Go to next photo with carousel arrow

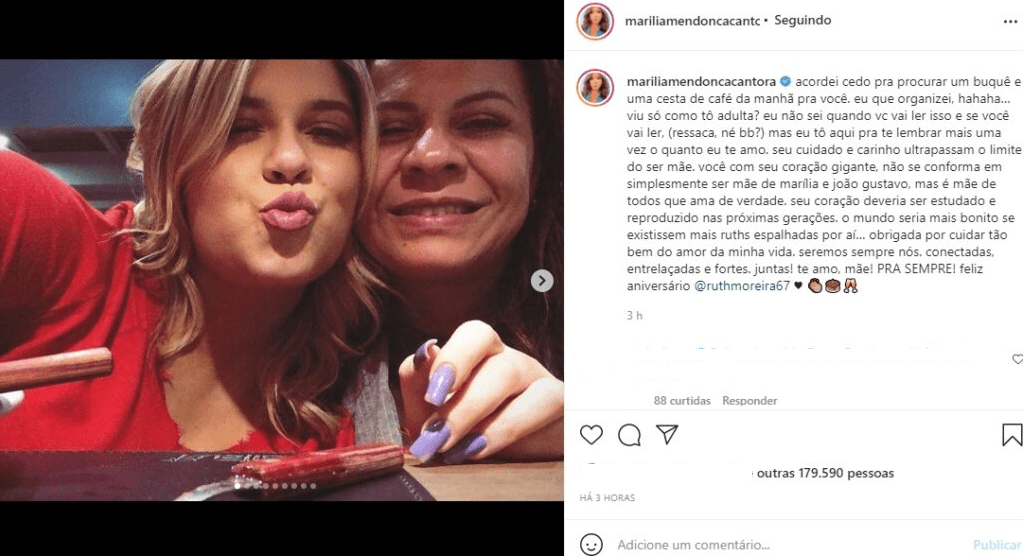(542, 281)
